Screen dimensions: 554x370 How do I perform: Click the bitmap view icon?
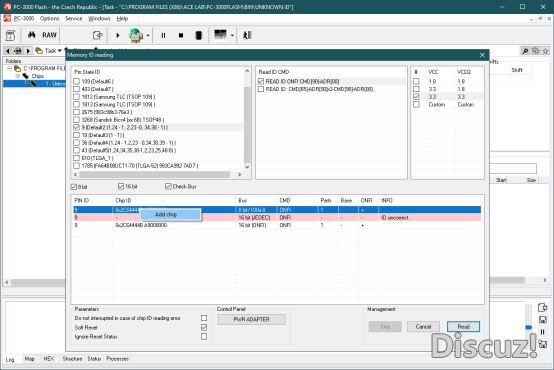point(220,35)
